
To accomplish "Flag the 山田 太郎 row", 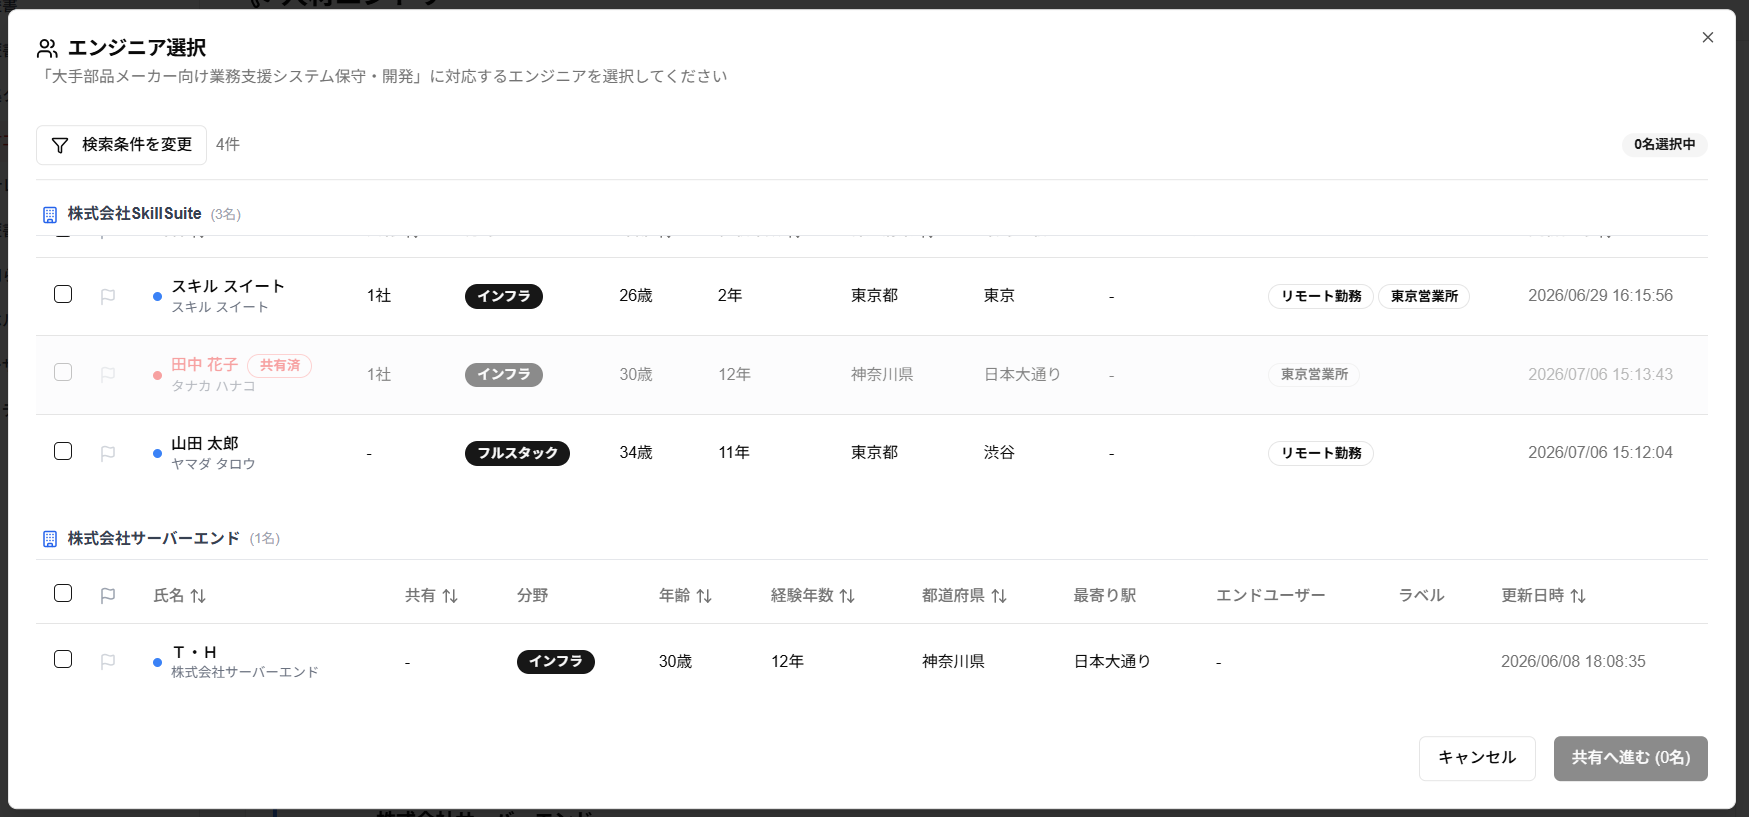I will tap(108, 453).
